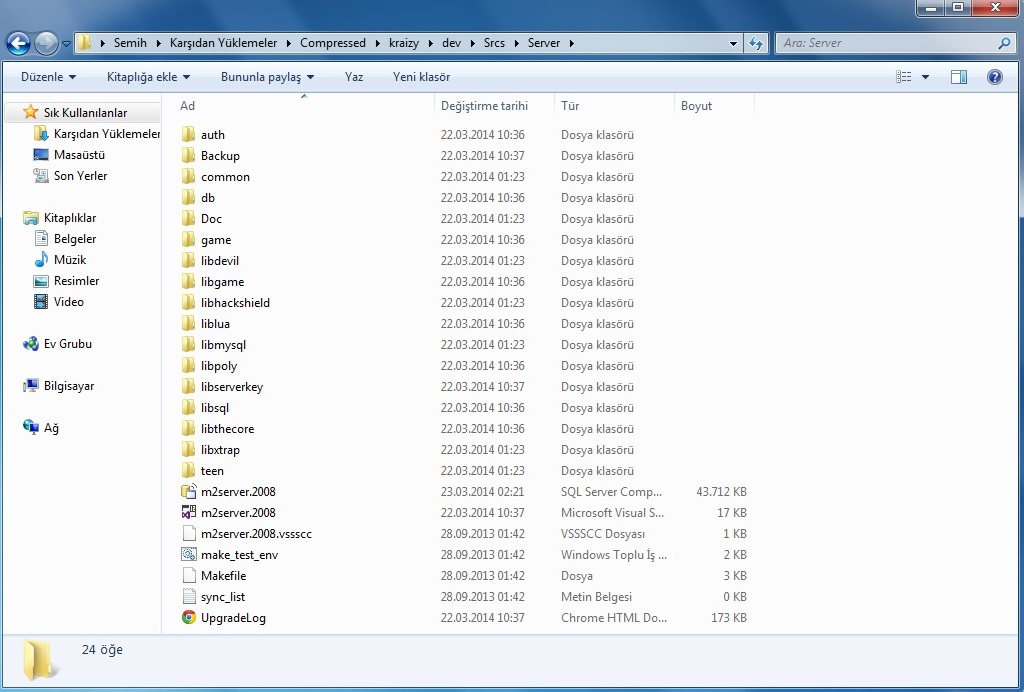Select Ağ network in sidebar
The width and height of the screenshot is (1024, 692).
coord(51,428)
